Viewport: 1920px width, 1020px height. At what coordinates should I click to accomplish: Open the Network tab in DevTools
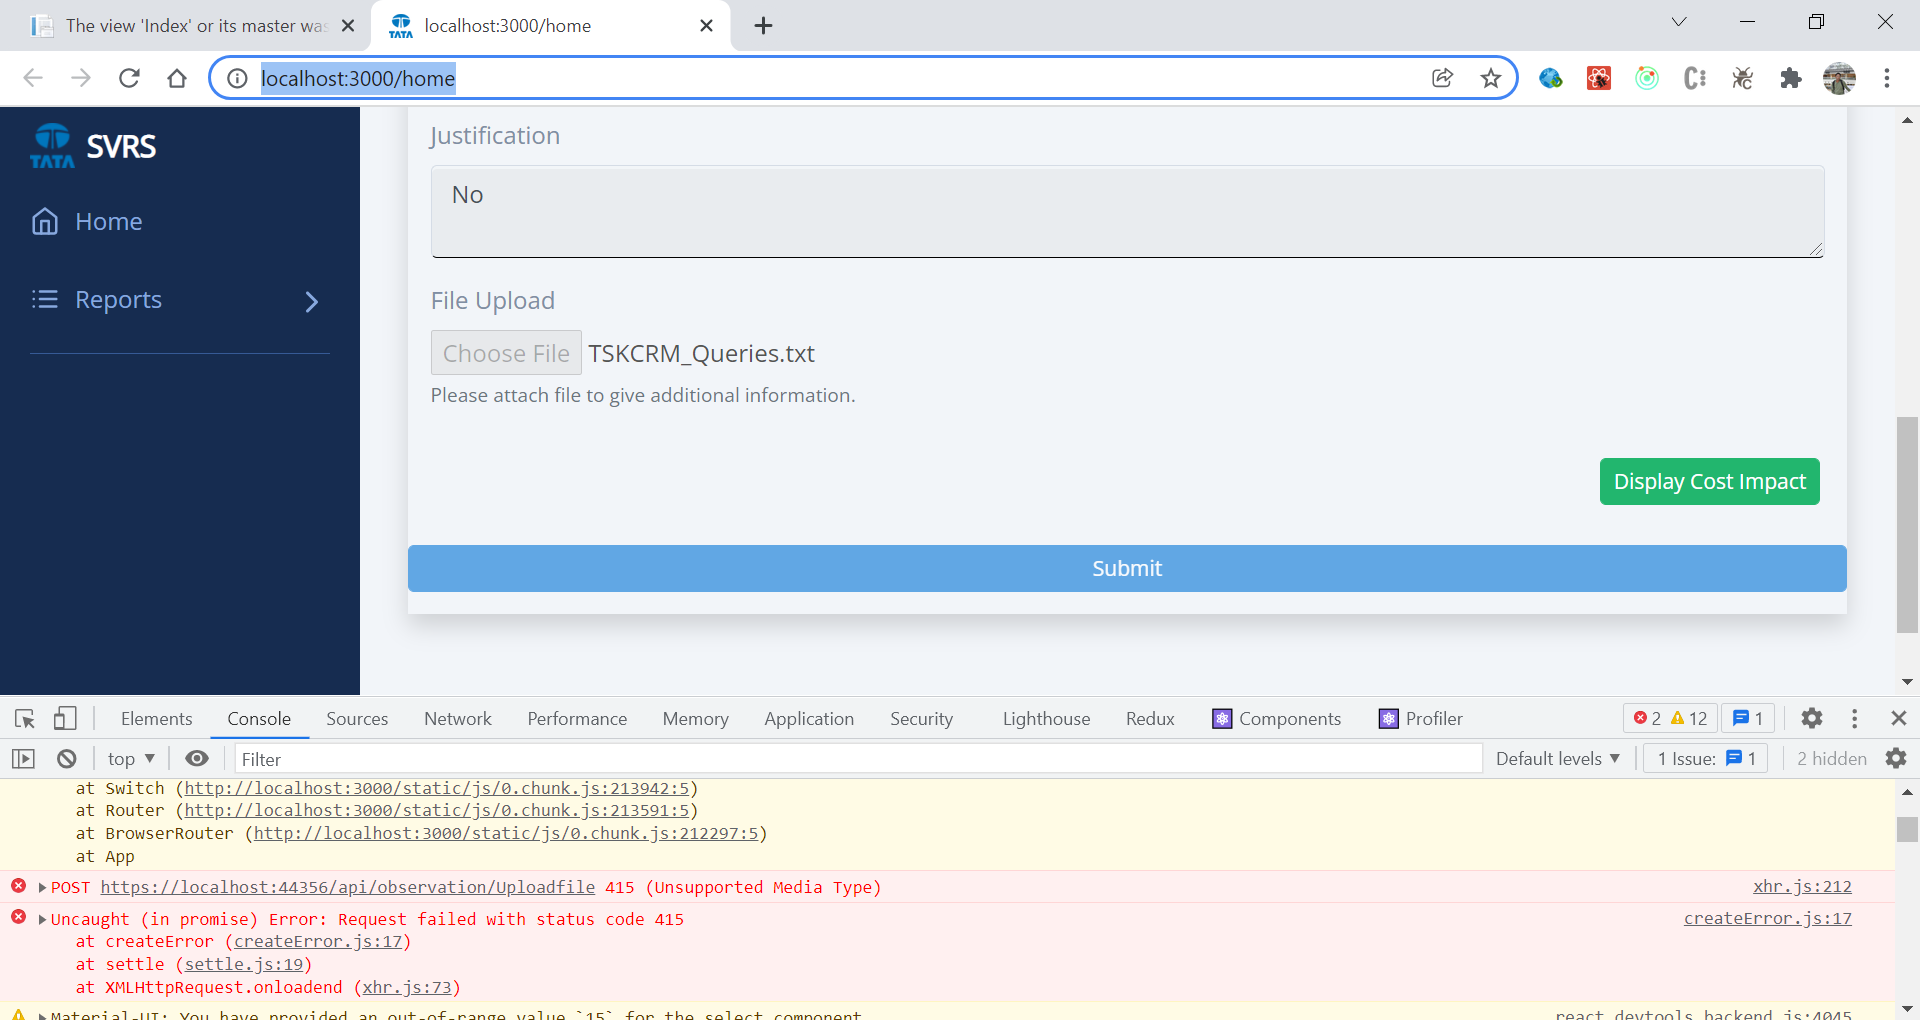tap(458, 719)
